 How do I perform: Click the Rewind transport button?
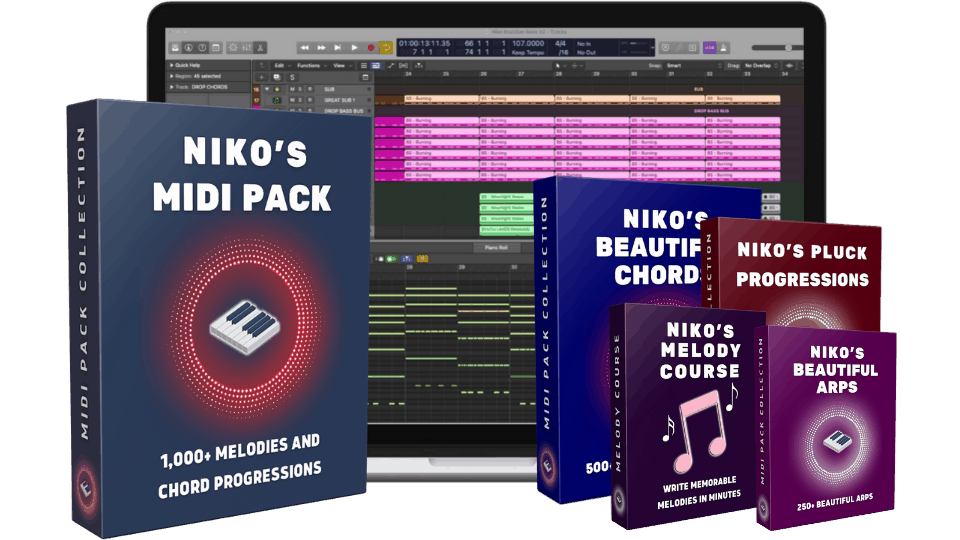point(304,47)
